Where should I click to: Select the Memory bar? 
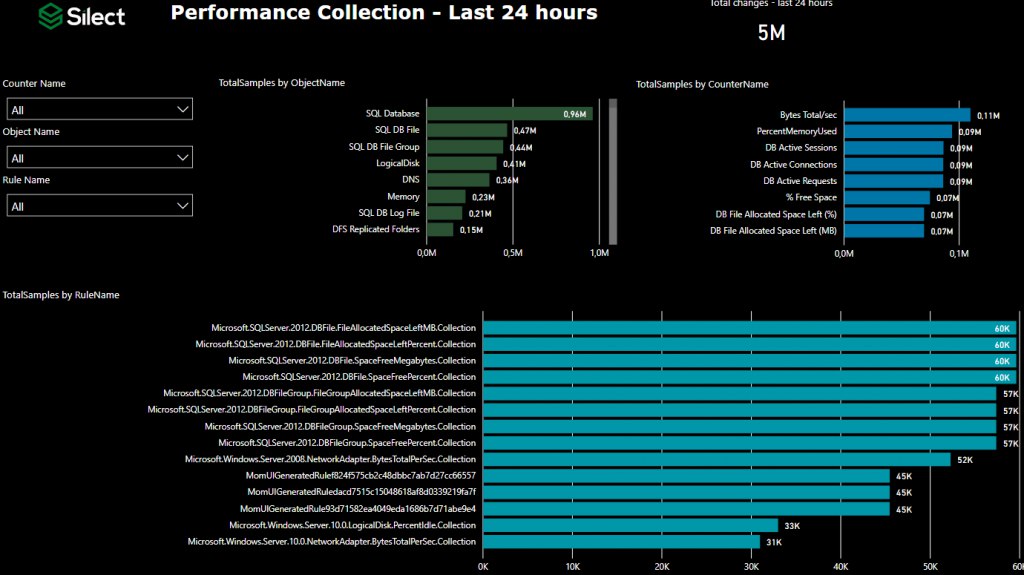[446, 197]
